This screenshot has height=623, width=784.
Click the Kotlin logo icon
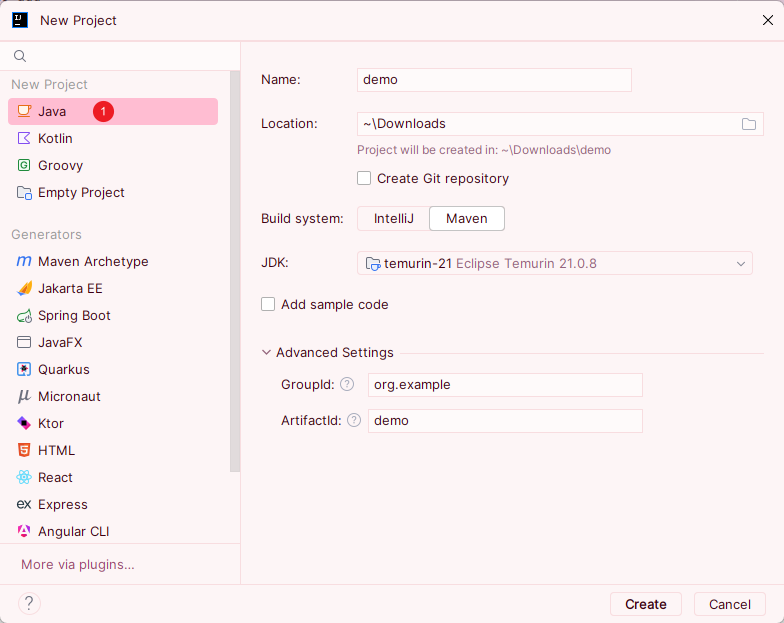coord(24,138)
